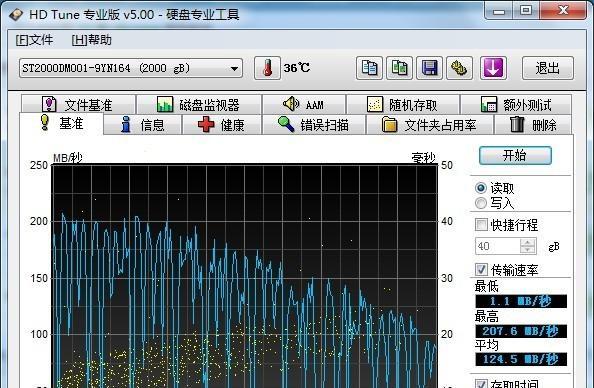Viewport: 594px width, 388px height.
Task: Save screenshot with floppy disk icon
Action: [429, 68]
